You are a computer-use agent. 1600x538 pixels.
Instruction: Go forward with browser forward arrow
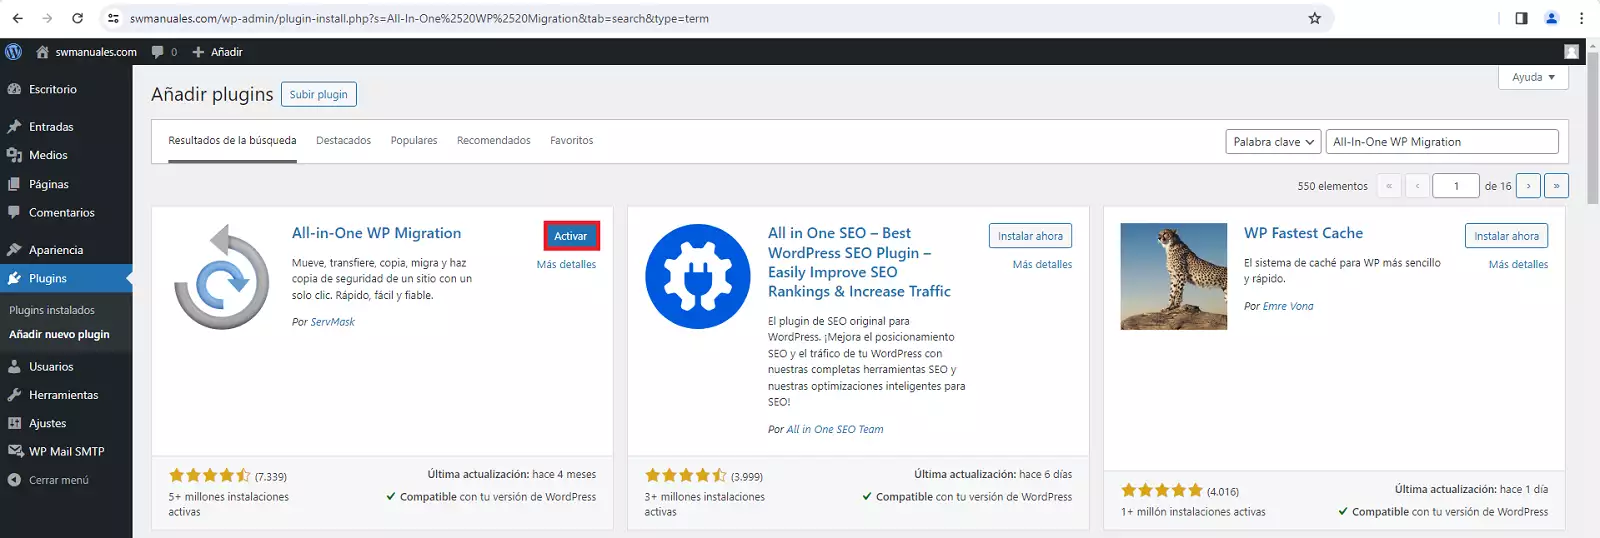(x=47, y=18)
